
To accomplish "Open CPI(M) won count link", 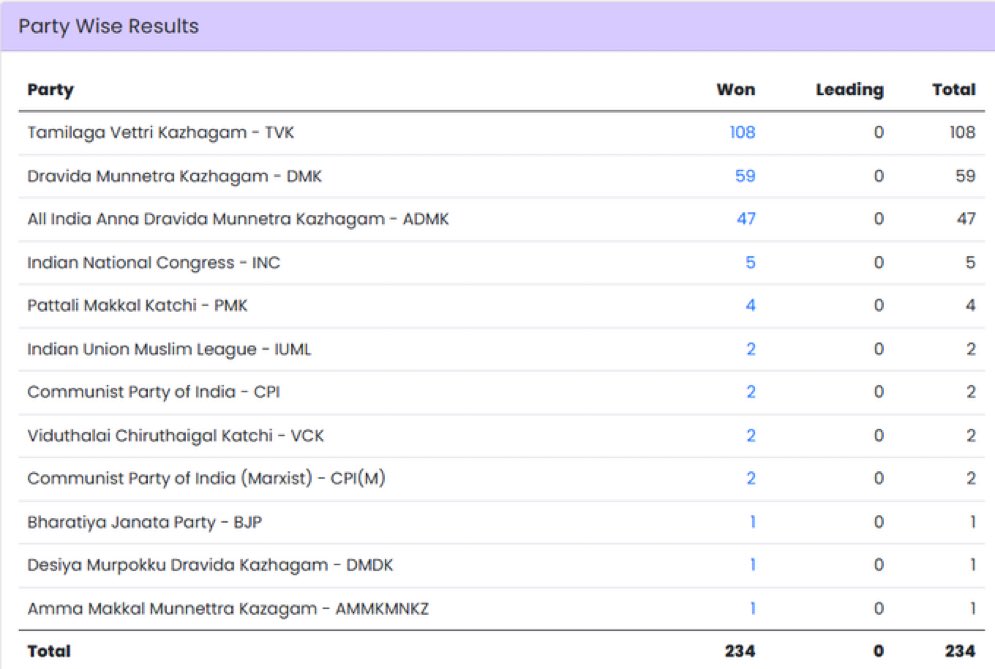I will [x=751, y=479].
